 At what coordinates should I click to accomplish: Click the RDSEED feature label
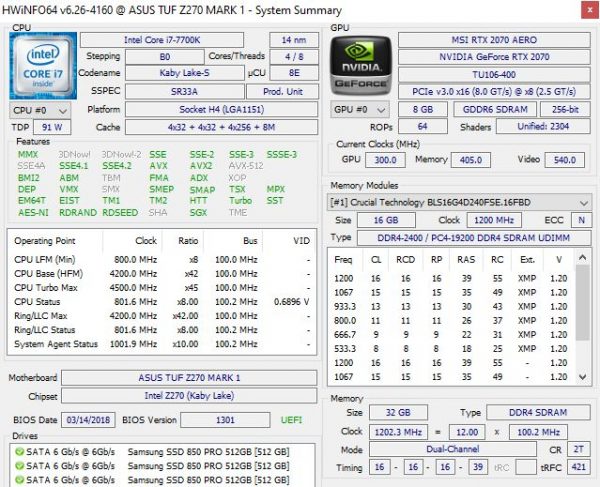coord(120,212)
